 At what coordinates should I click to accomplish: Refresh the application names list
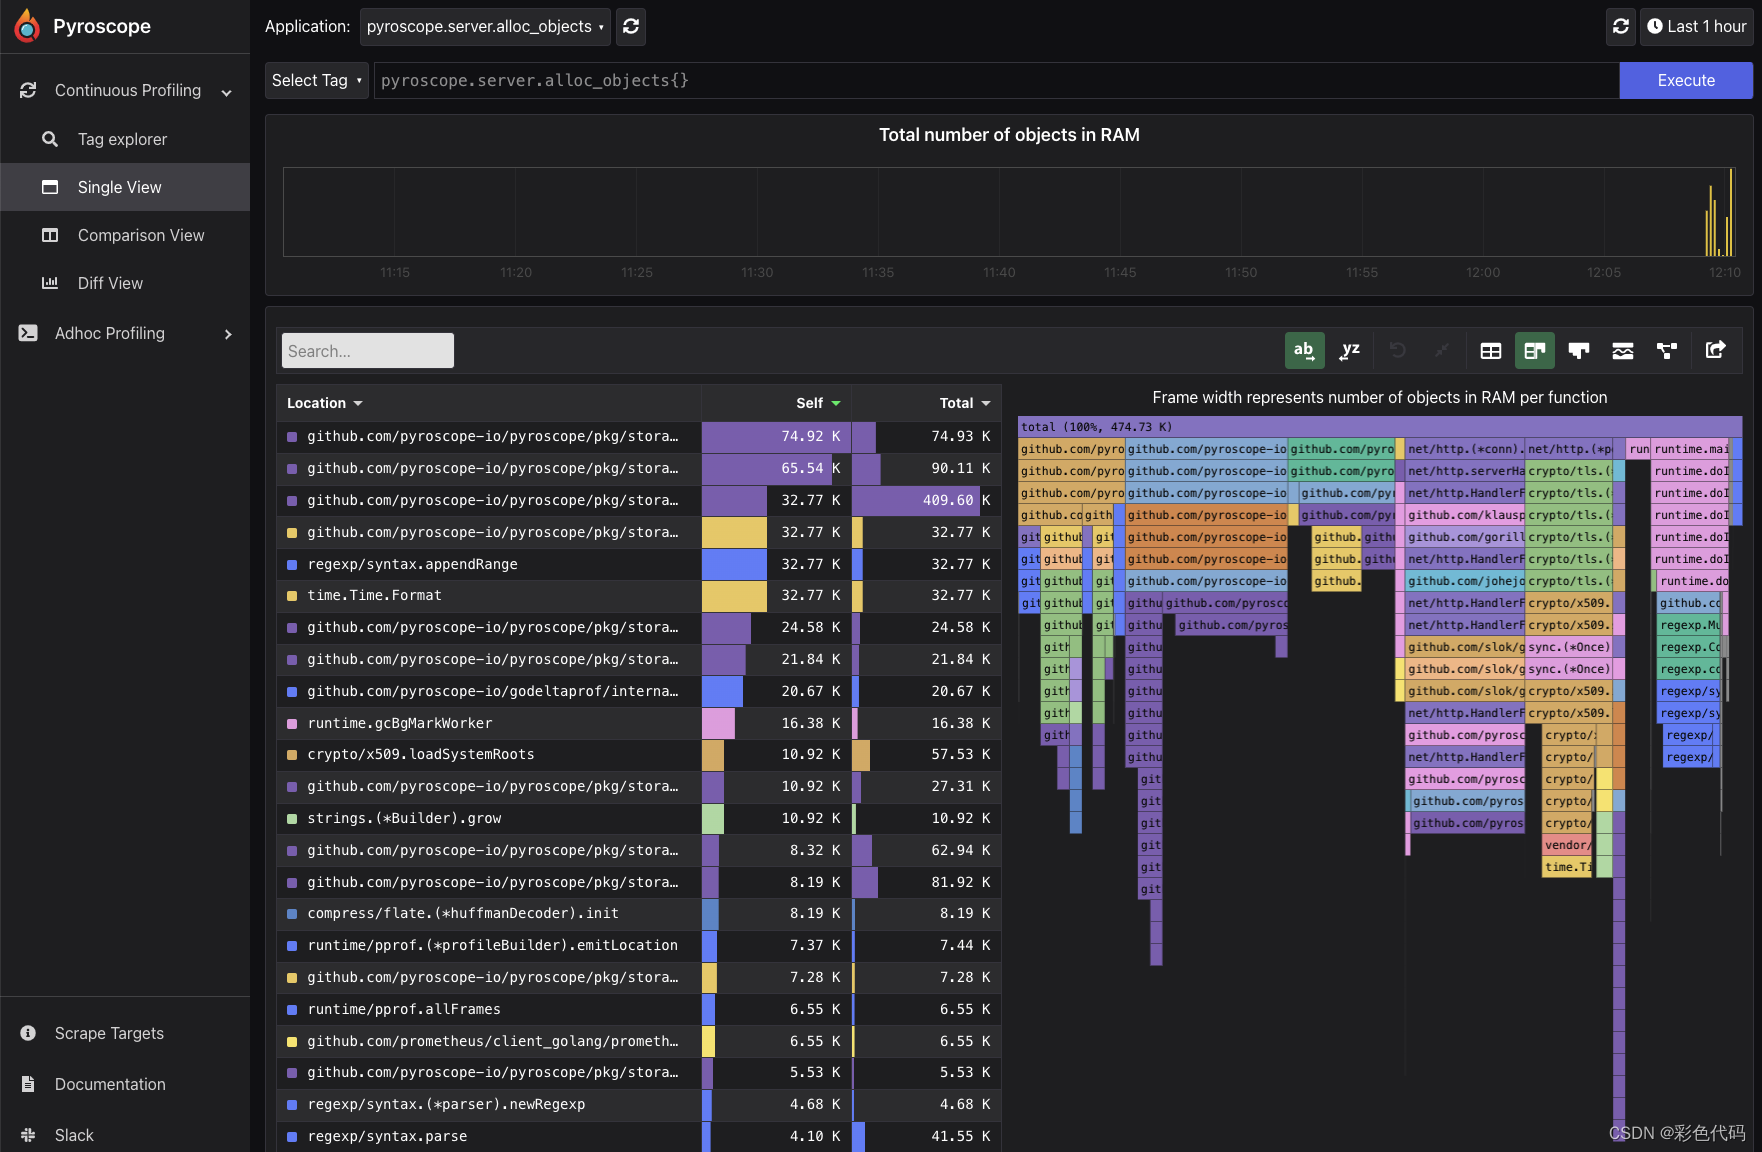click(631, 27)
